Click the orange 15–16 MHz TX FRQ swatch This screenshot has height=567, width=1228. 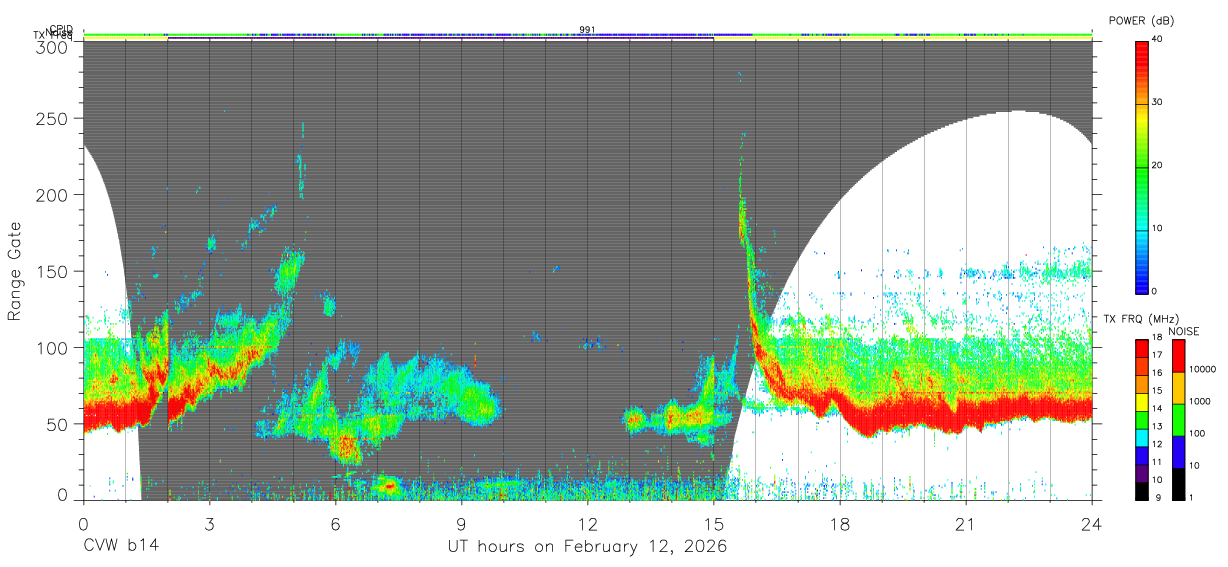tap(1141, 384)
